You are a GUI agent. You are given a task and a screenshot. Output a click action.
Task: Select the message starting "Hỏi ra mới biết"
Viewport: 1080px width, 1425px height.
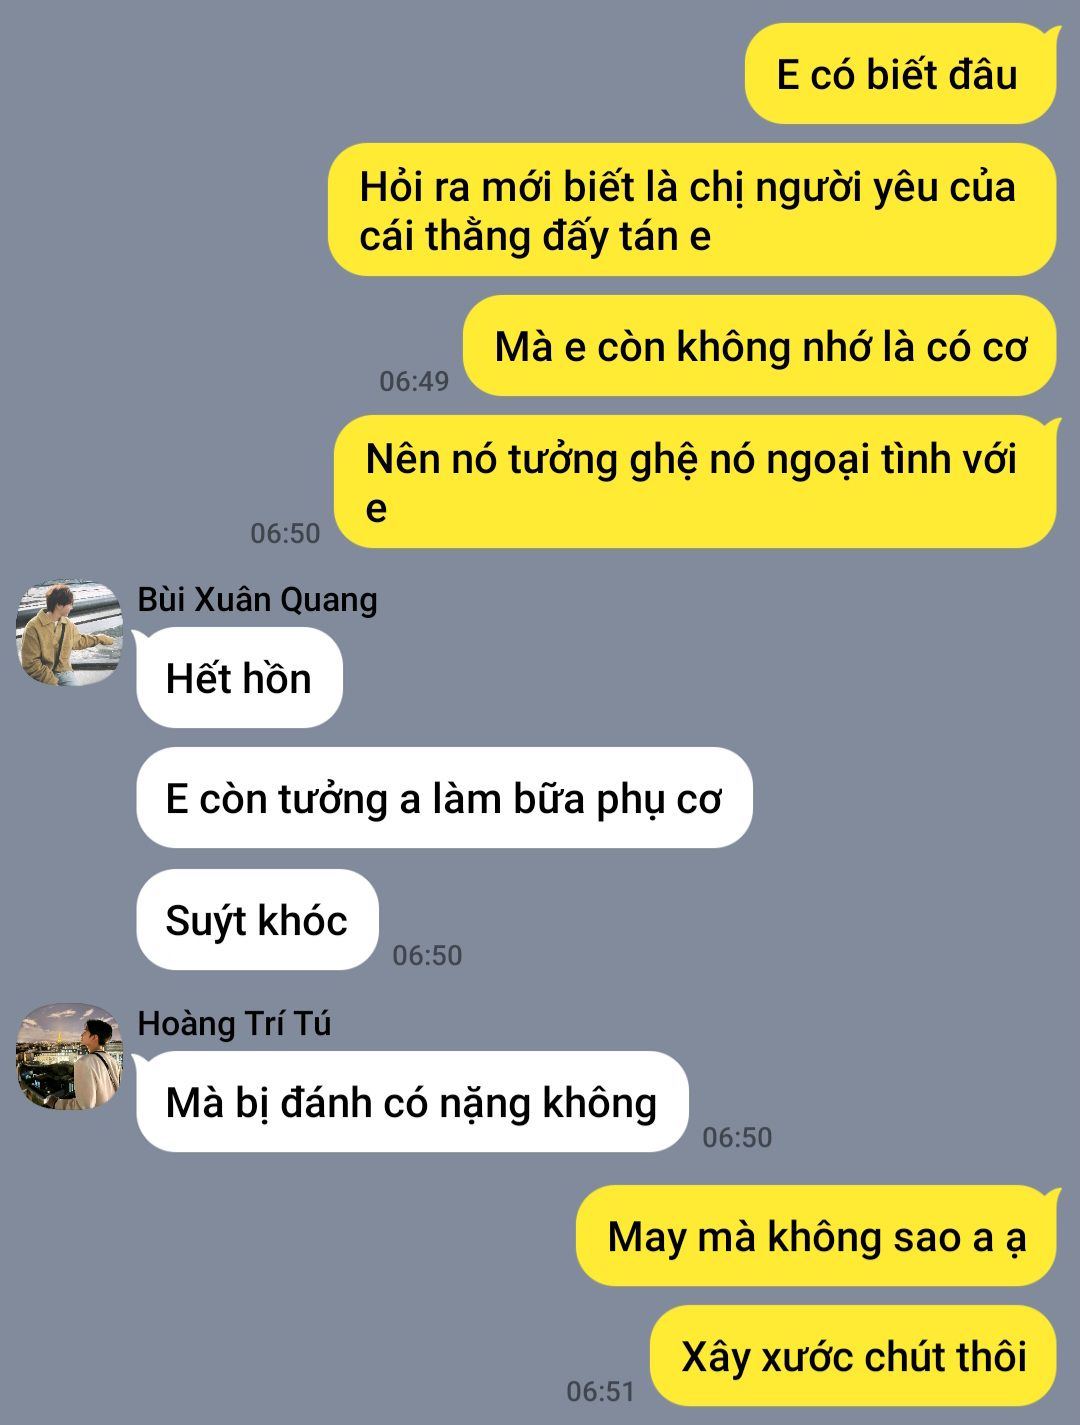(692, 210)
